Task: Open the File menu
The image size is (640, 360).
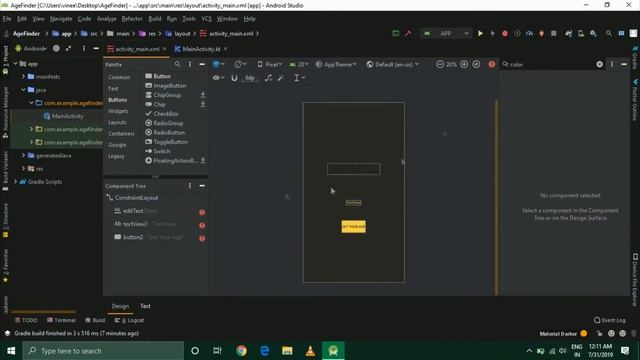Action: (x=7, y=19)
